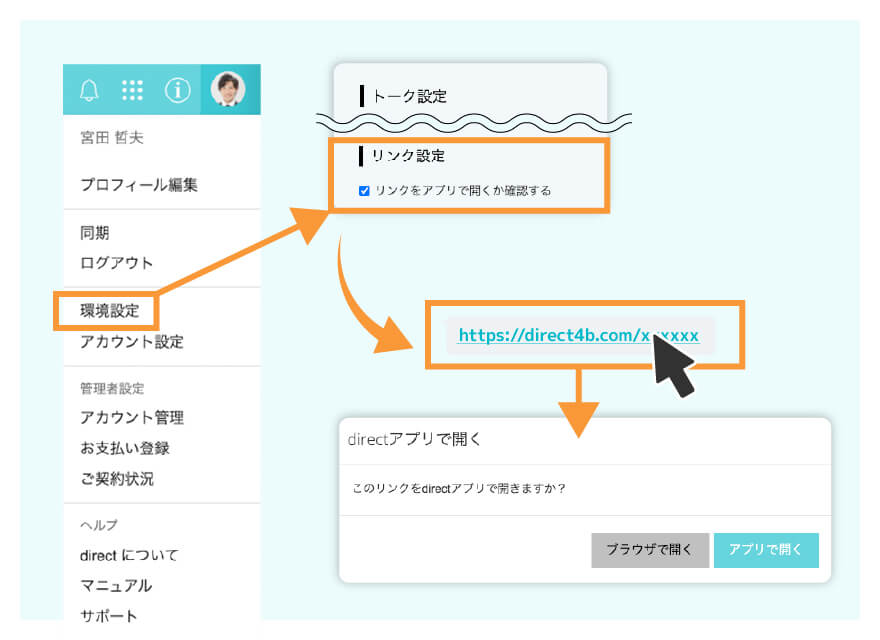Open the information icon in the header
Screen dimensions: 880x640
coord(178,90)
